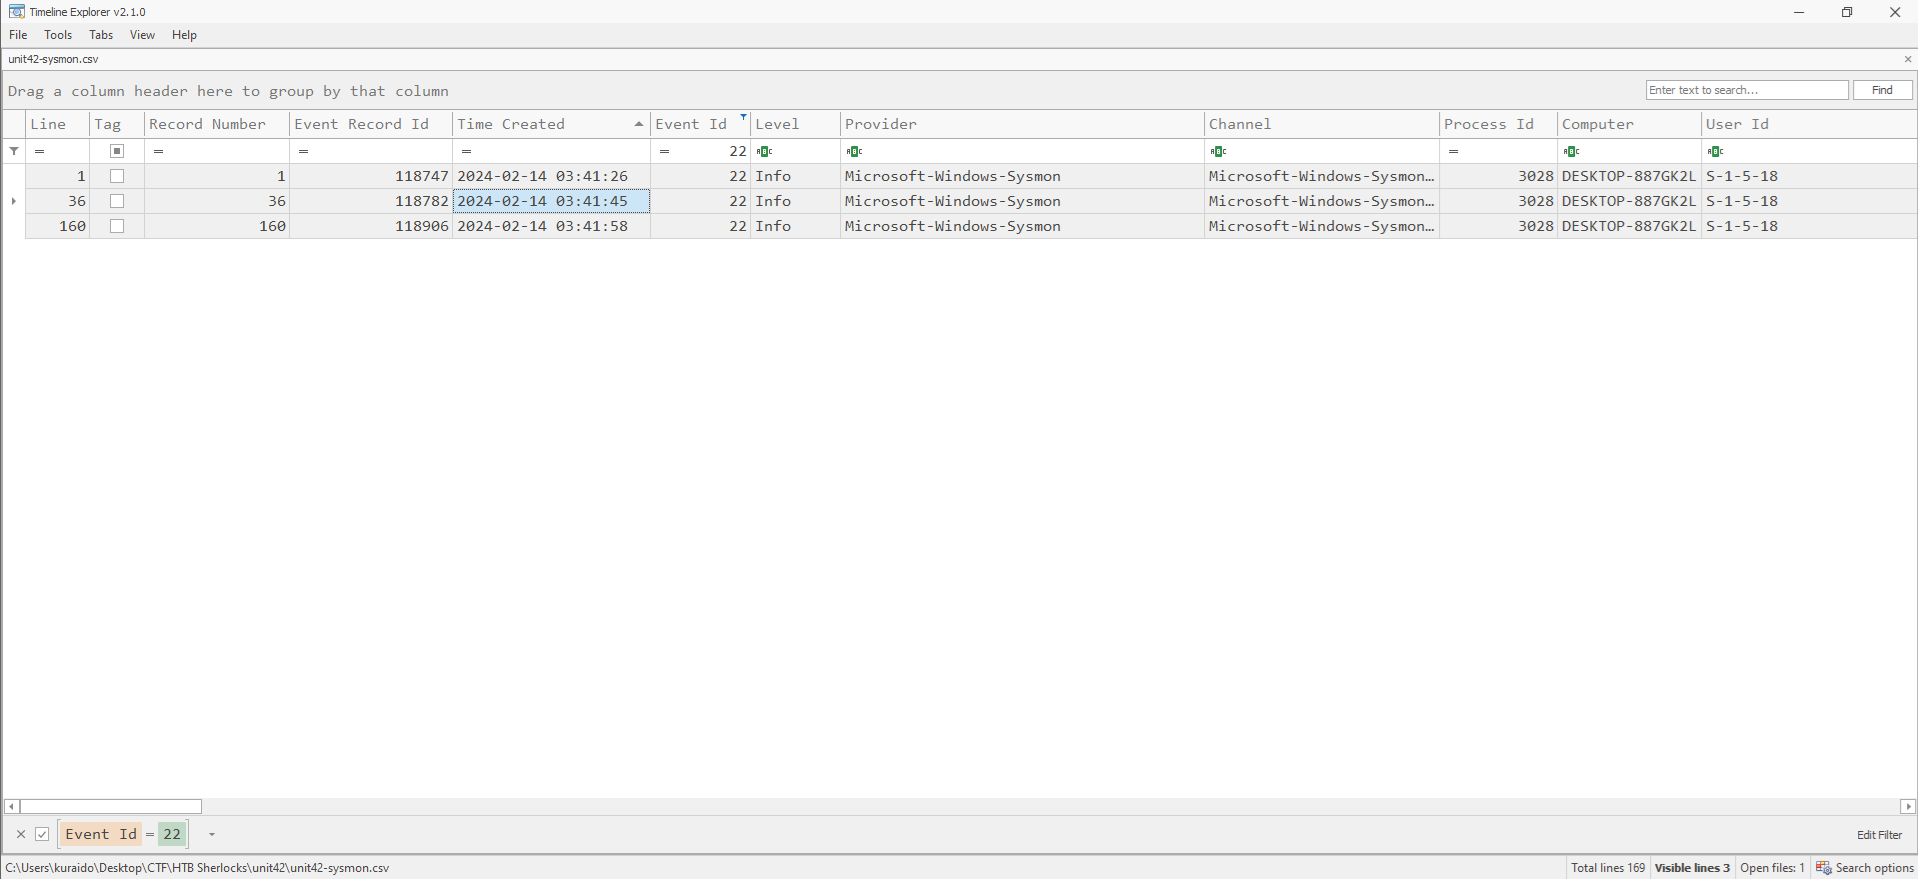
Task: Expand the row indicator for Line 36
Action: (14, 201)
